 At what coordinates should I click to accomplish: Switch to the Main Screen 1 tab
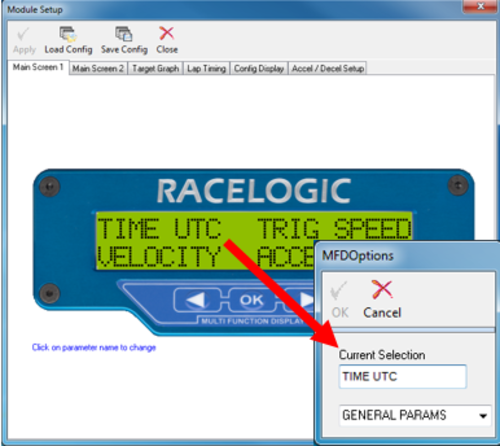[38, 67]
